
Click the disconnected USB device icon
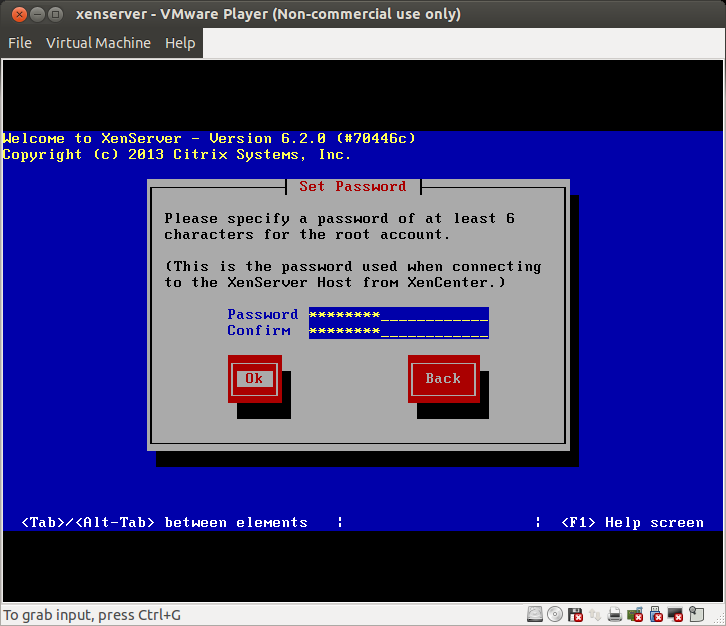tap(656, 614)
